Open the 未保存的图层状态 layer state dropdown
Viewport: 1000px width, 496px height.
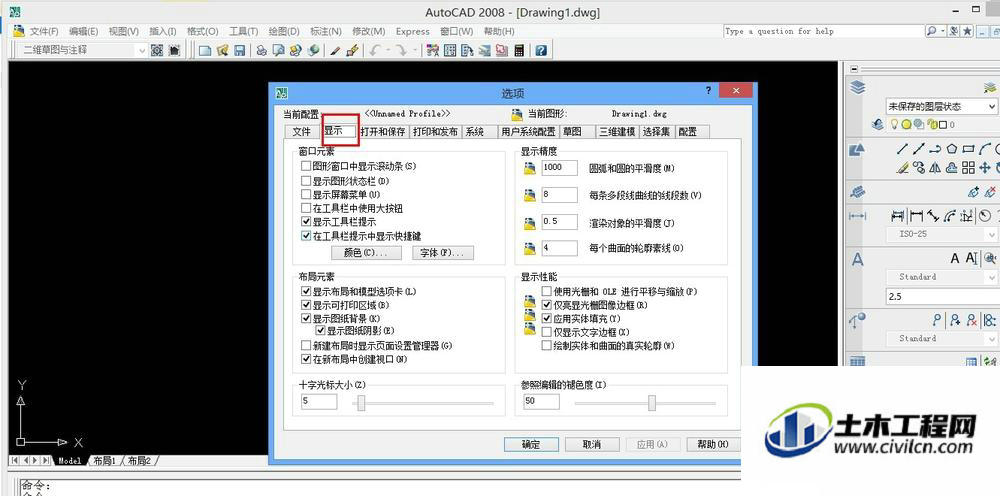pyautogui.click(x=941, y=106)
